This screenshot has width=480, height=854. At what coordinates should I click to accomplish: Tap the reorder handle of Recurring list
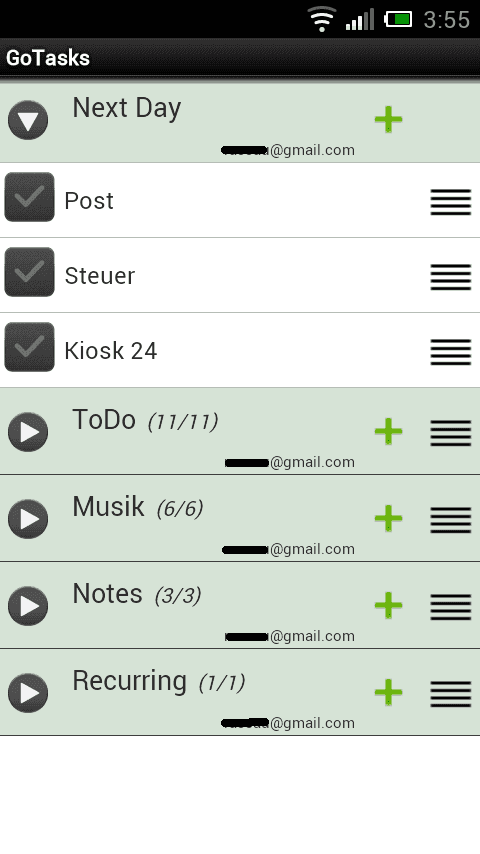point(451,694)
